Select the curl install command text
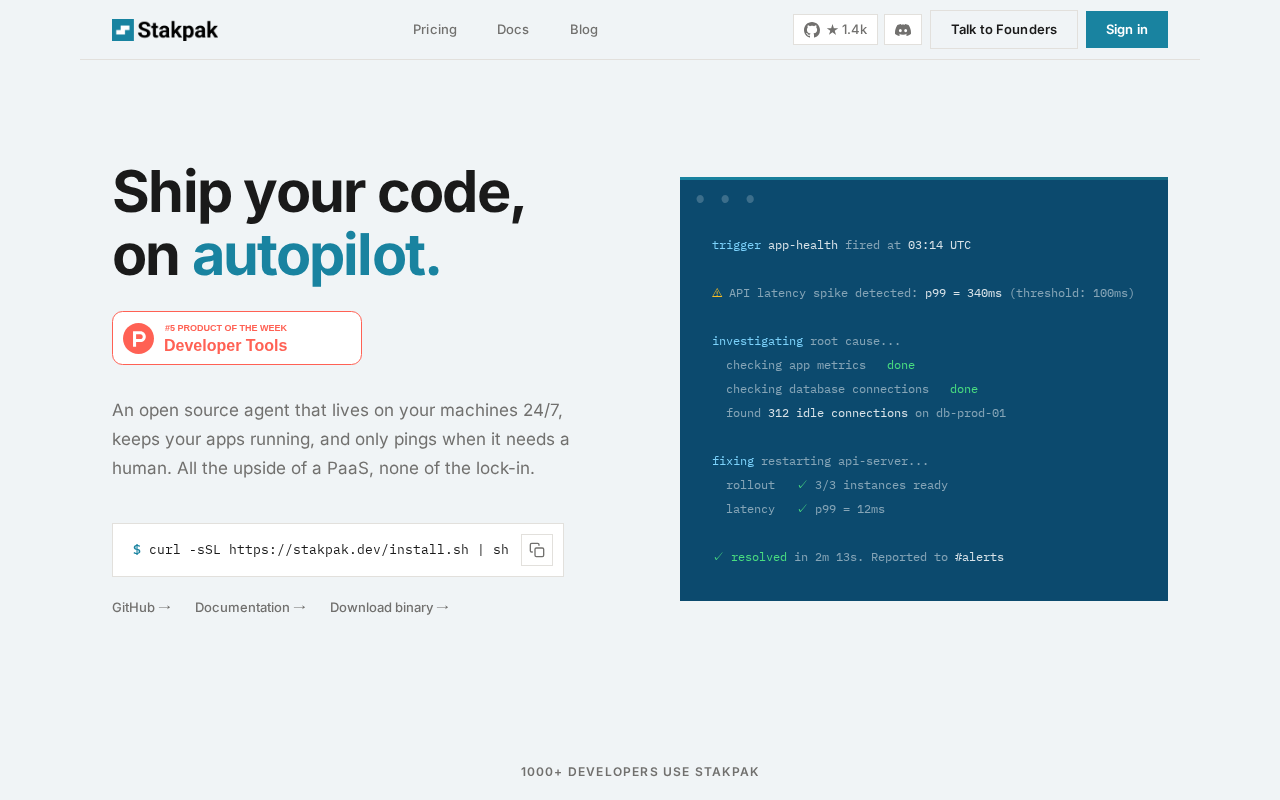The width and height of the screenshot is (1280, 800). point(328,550)
